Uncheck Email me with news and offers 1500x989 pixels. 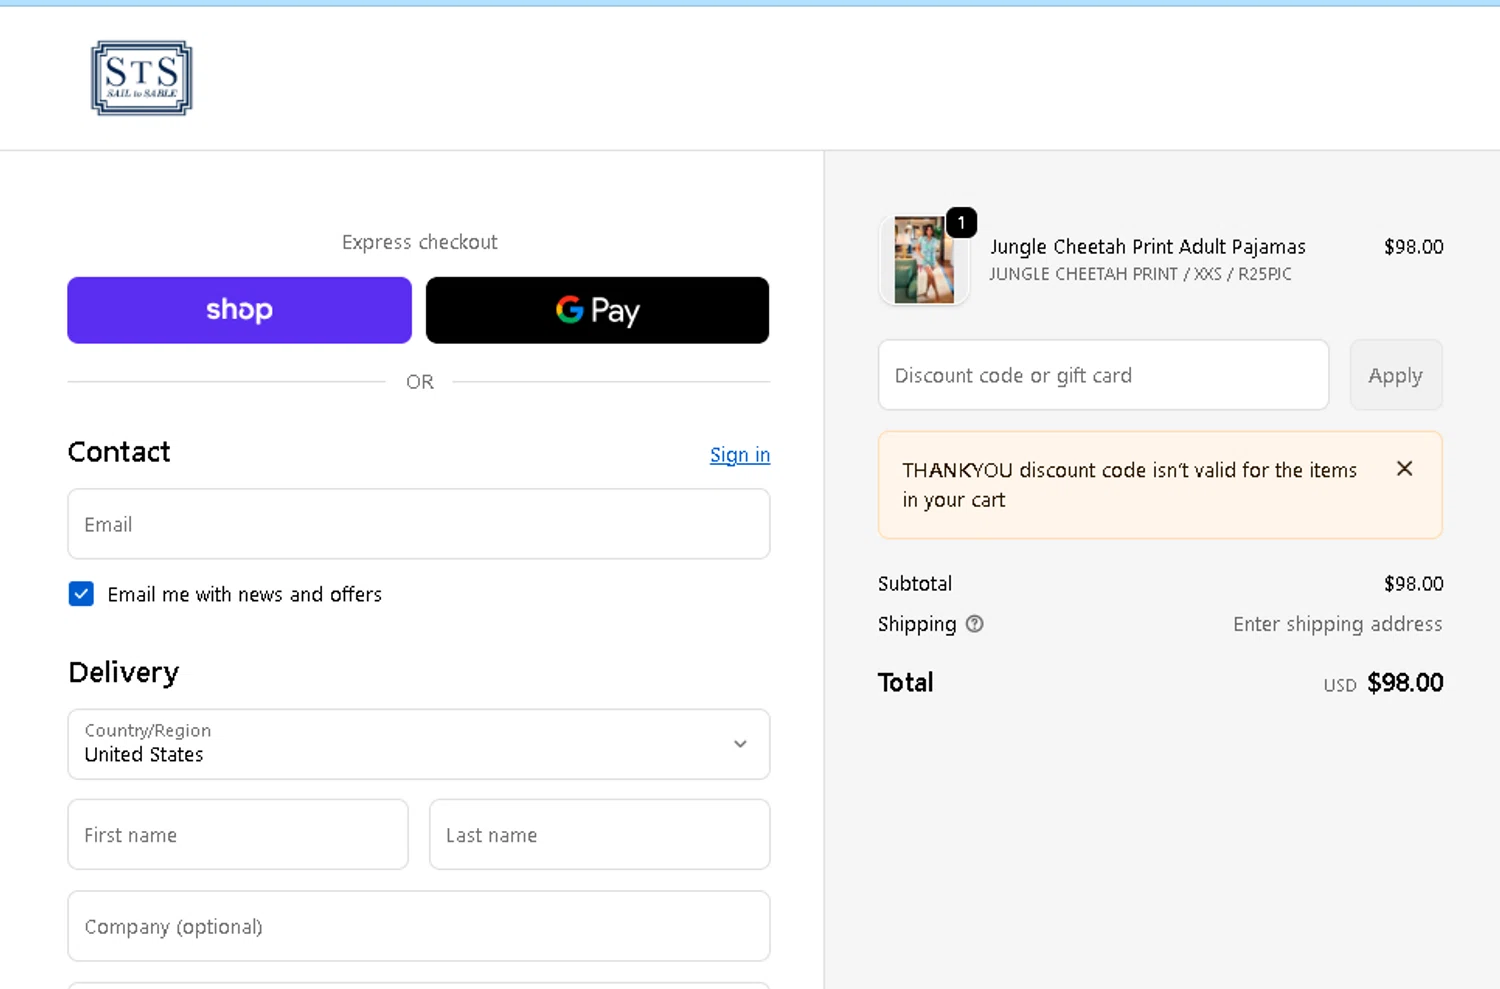(81, 594)
